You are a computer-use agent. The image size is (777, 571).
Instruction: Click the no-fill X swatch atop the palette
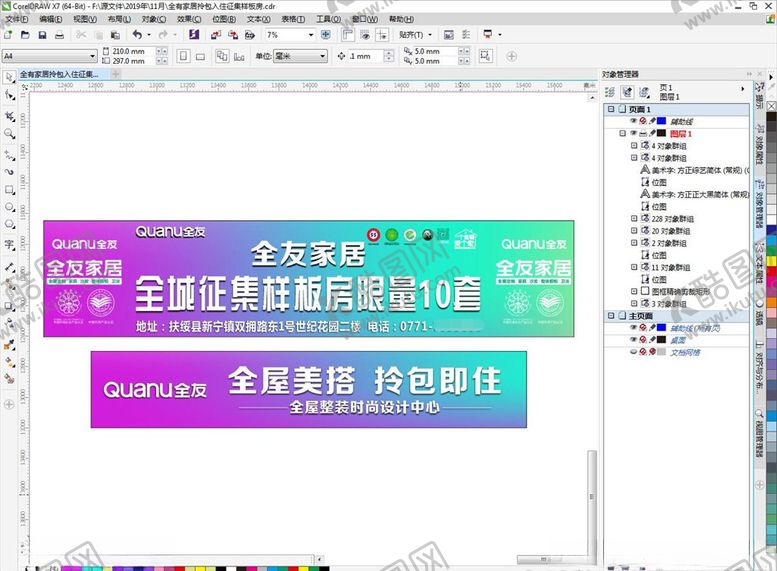point(772,106)
